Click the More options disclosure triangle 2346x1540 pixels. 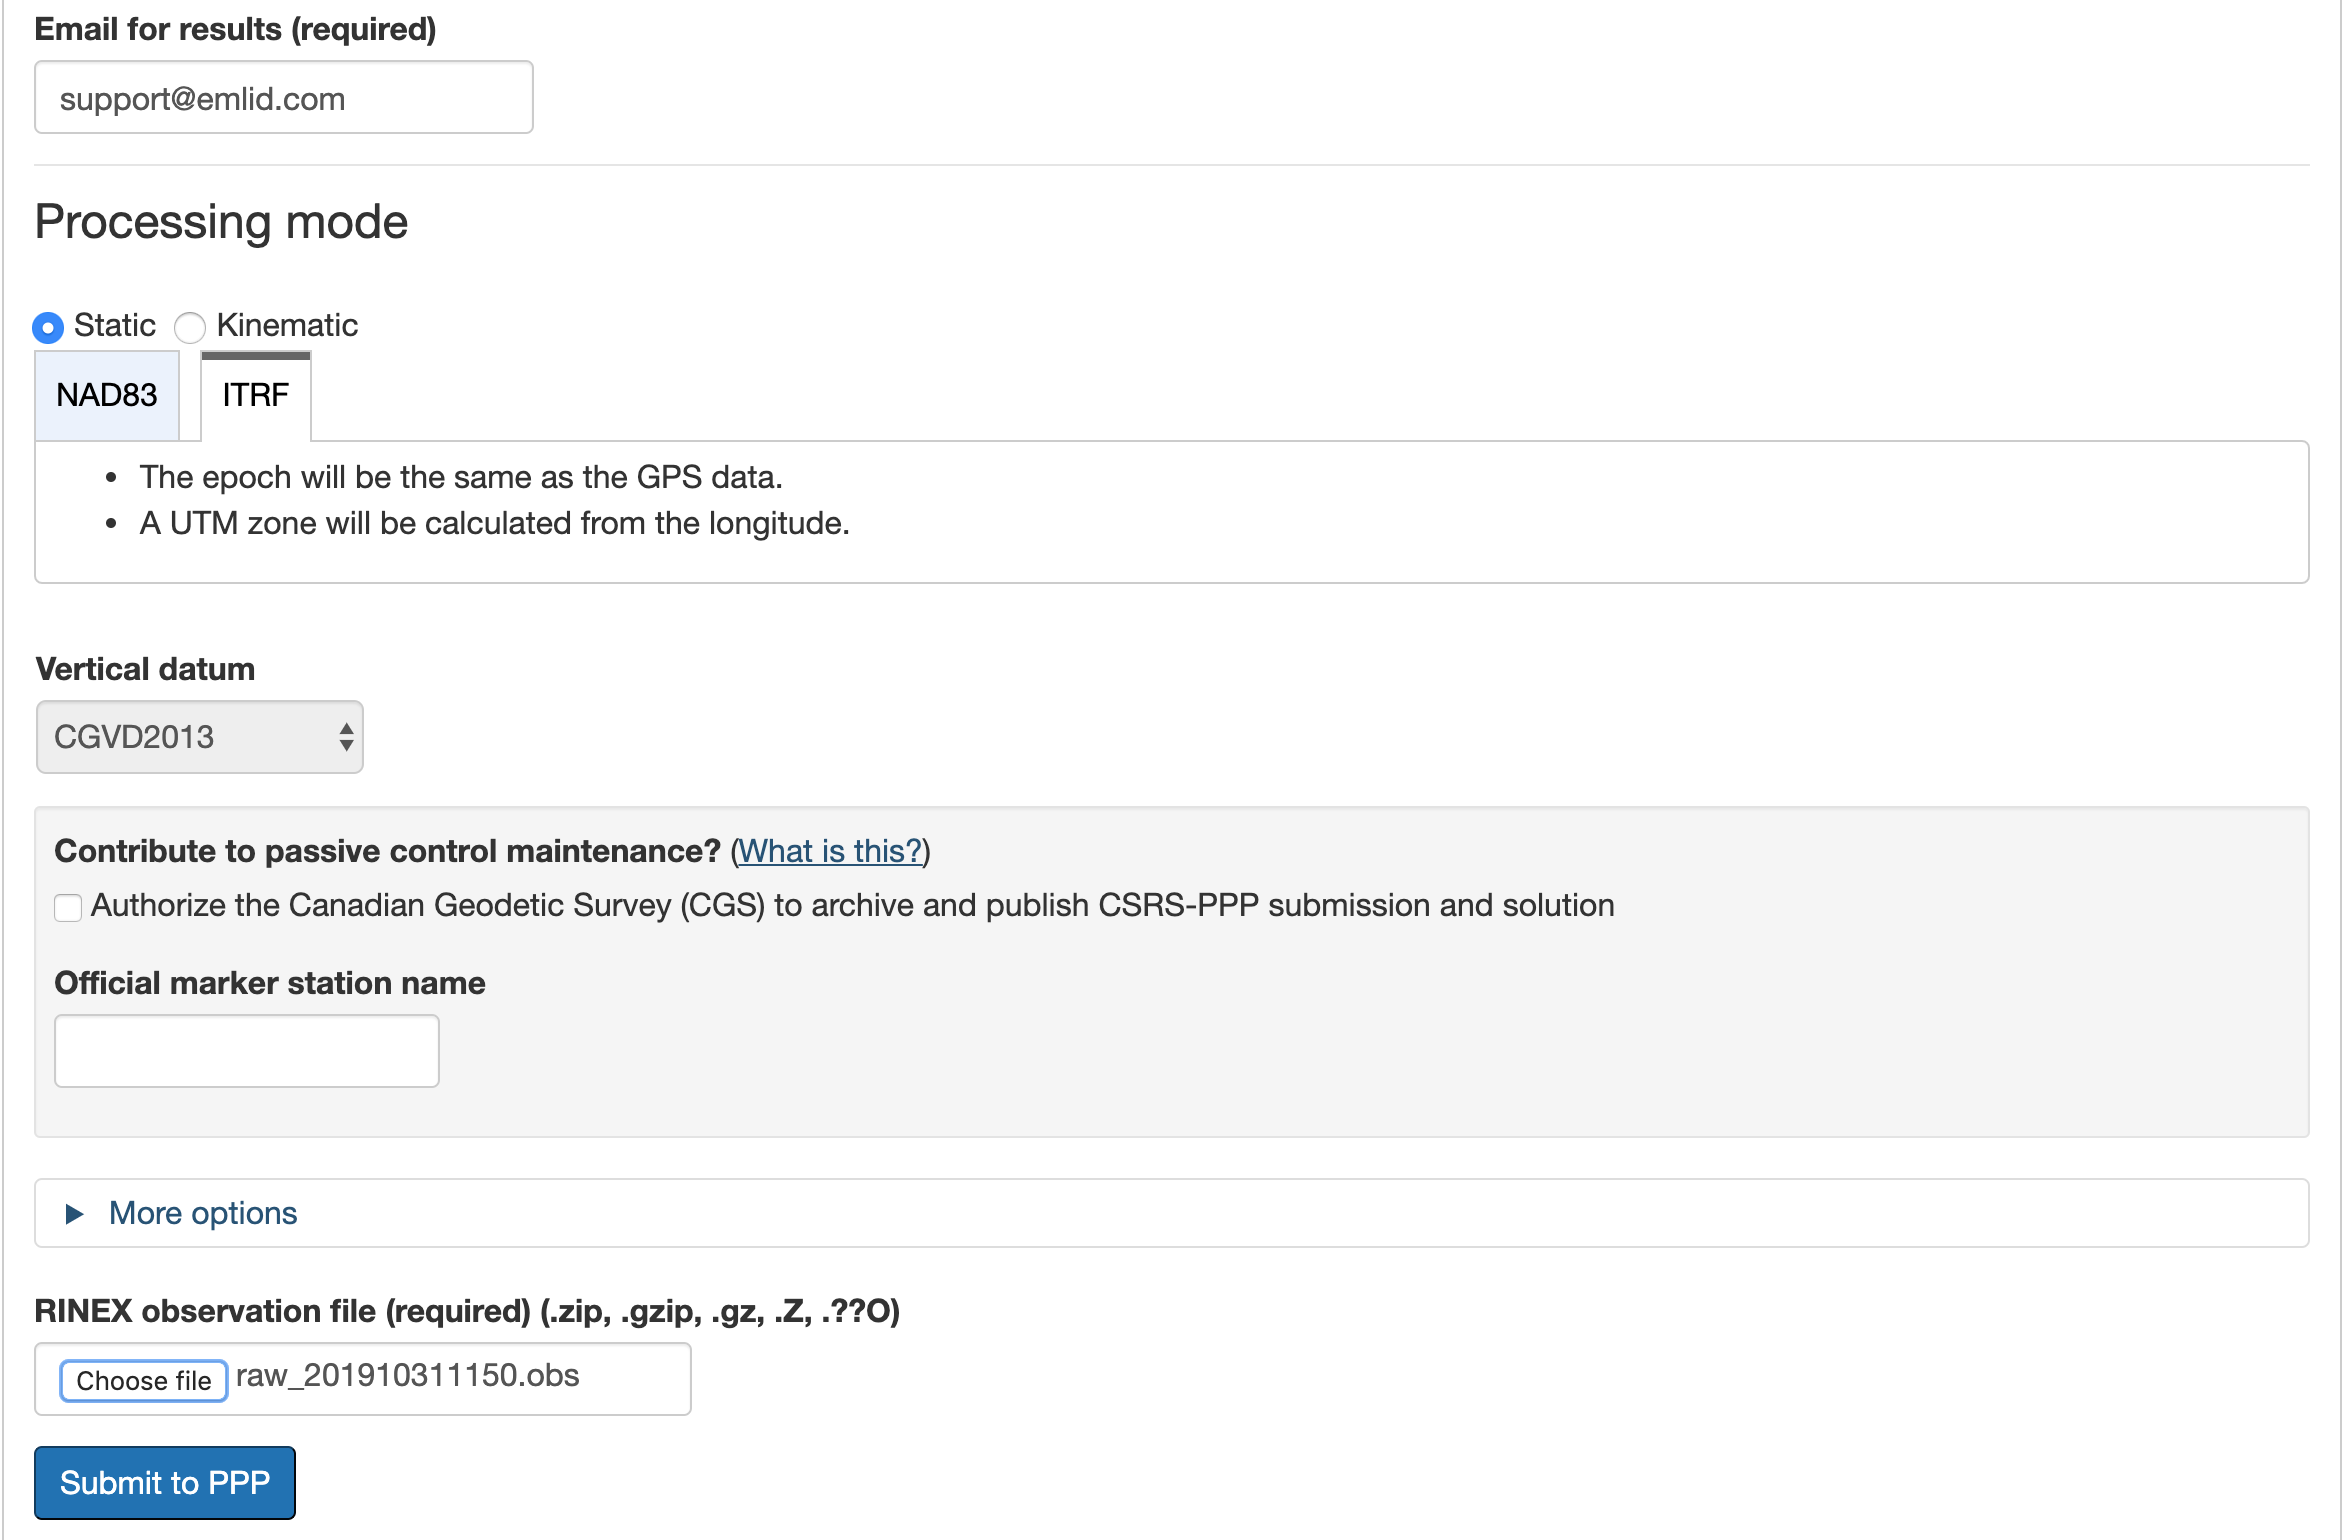pyautogui.click(x=74, y=1214)
